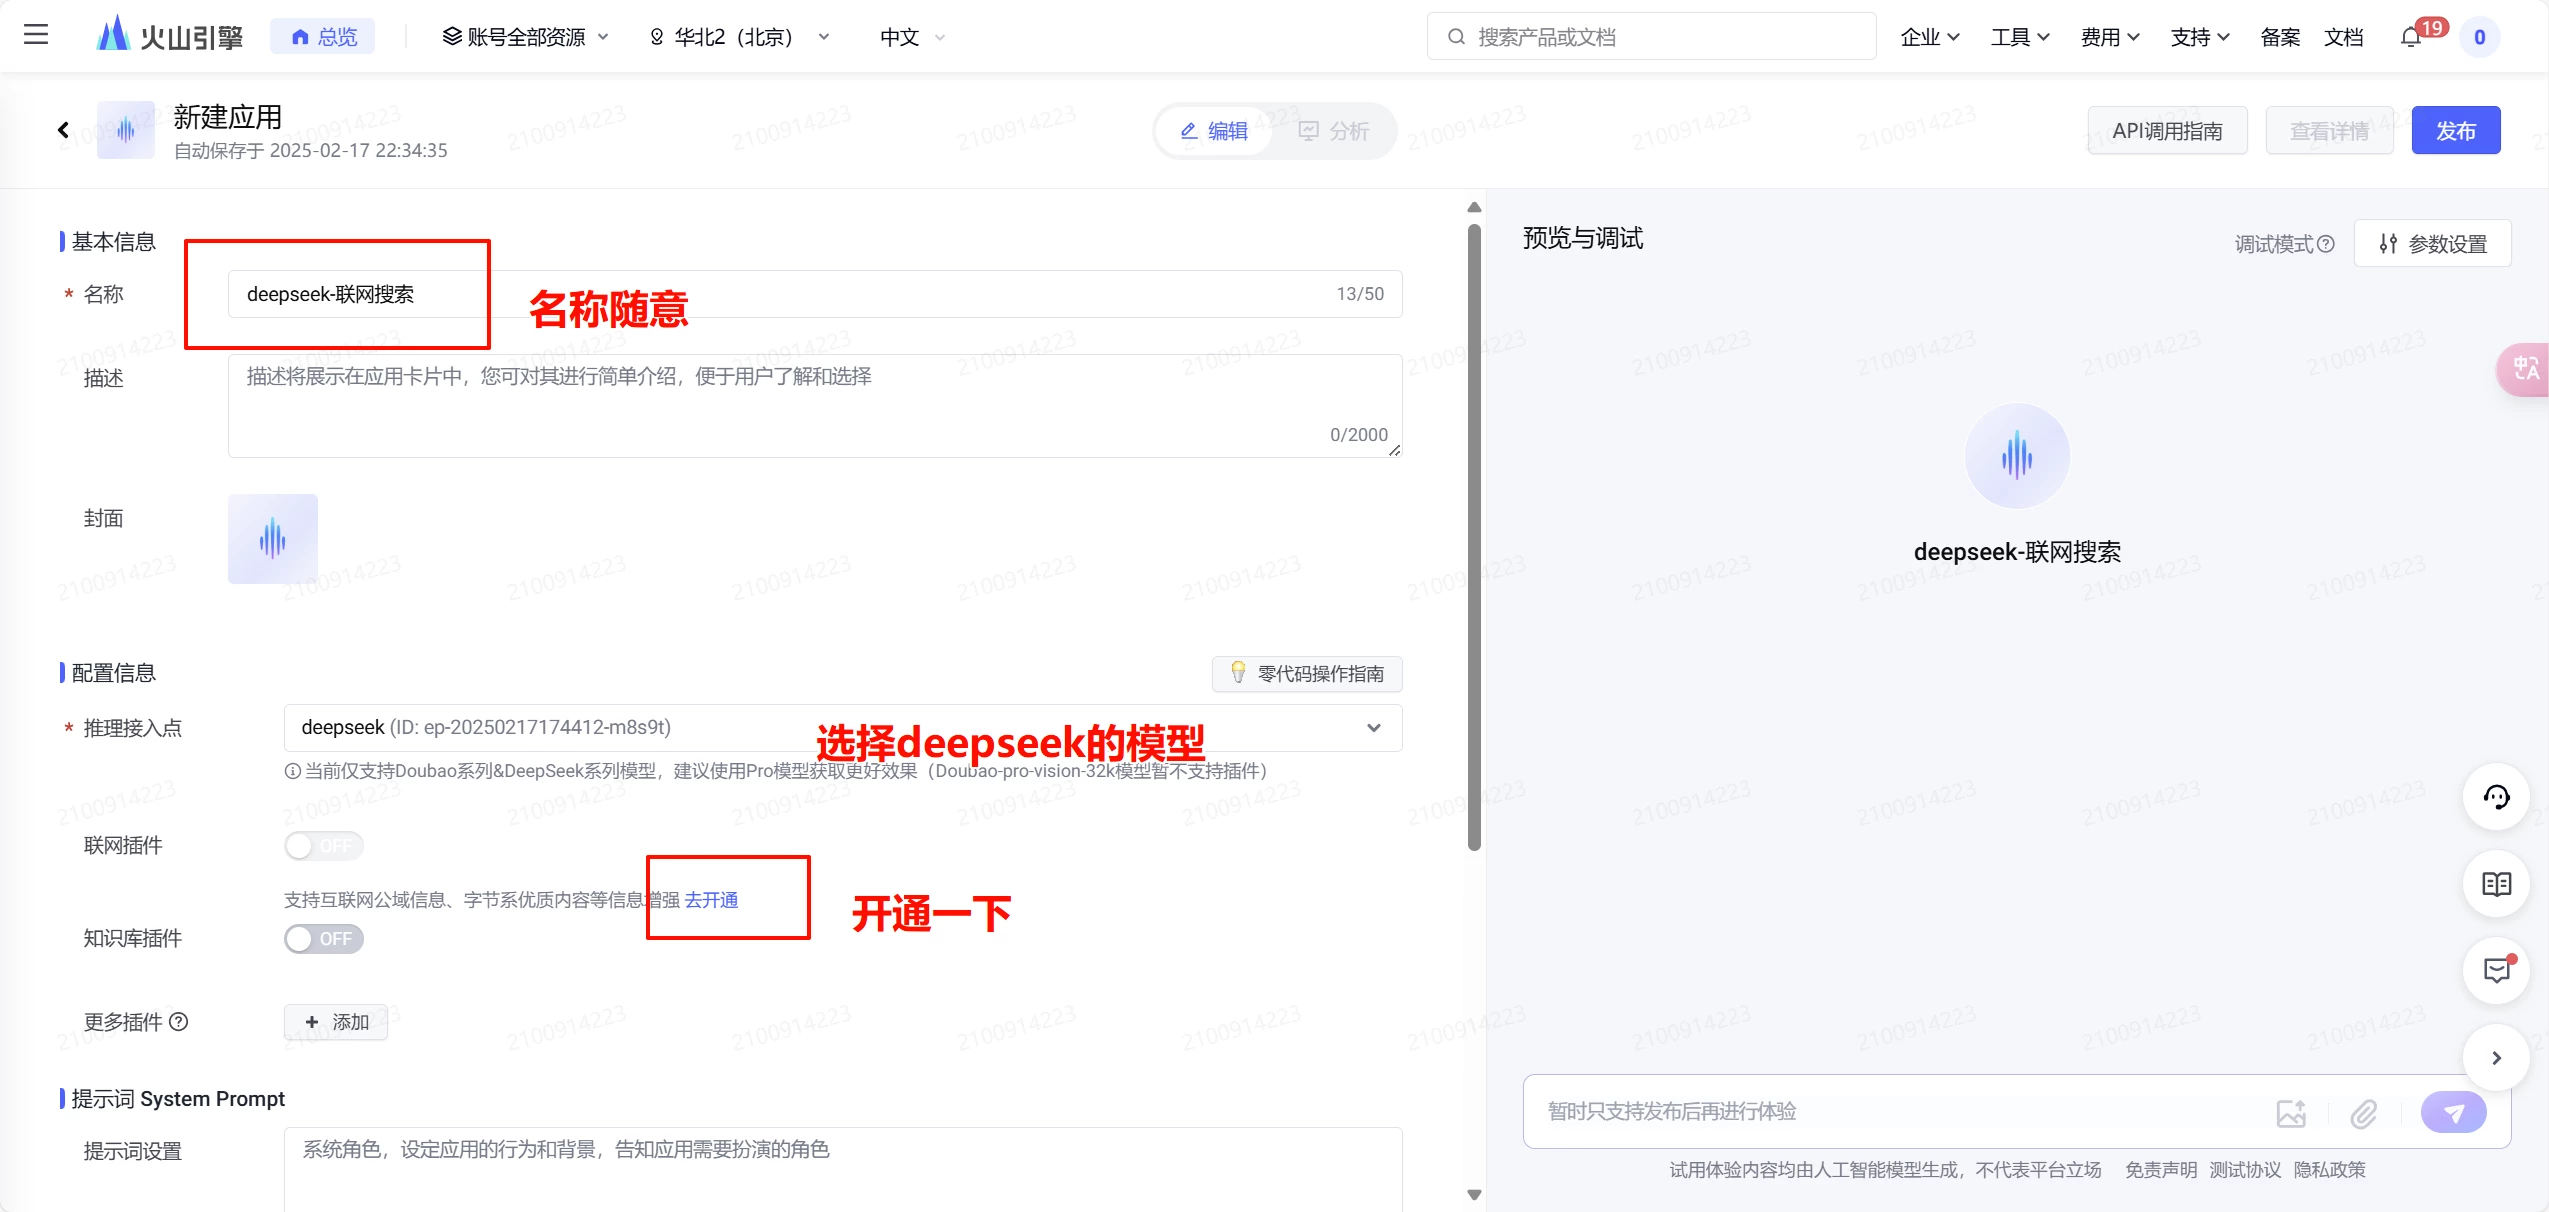Click the 去开通 link
The height and width of the screenshot is (1212, 2549).
point(711,900)
